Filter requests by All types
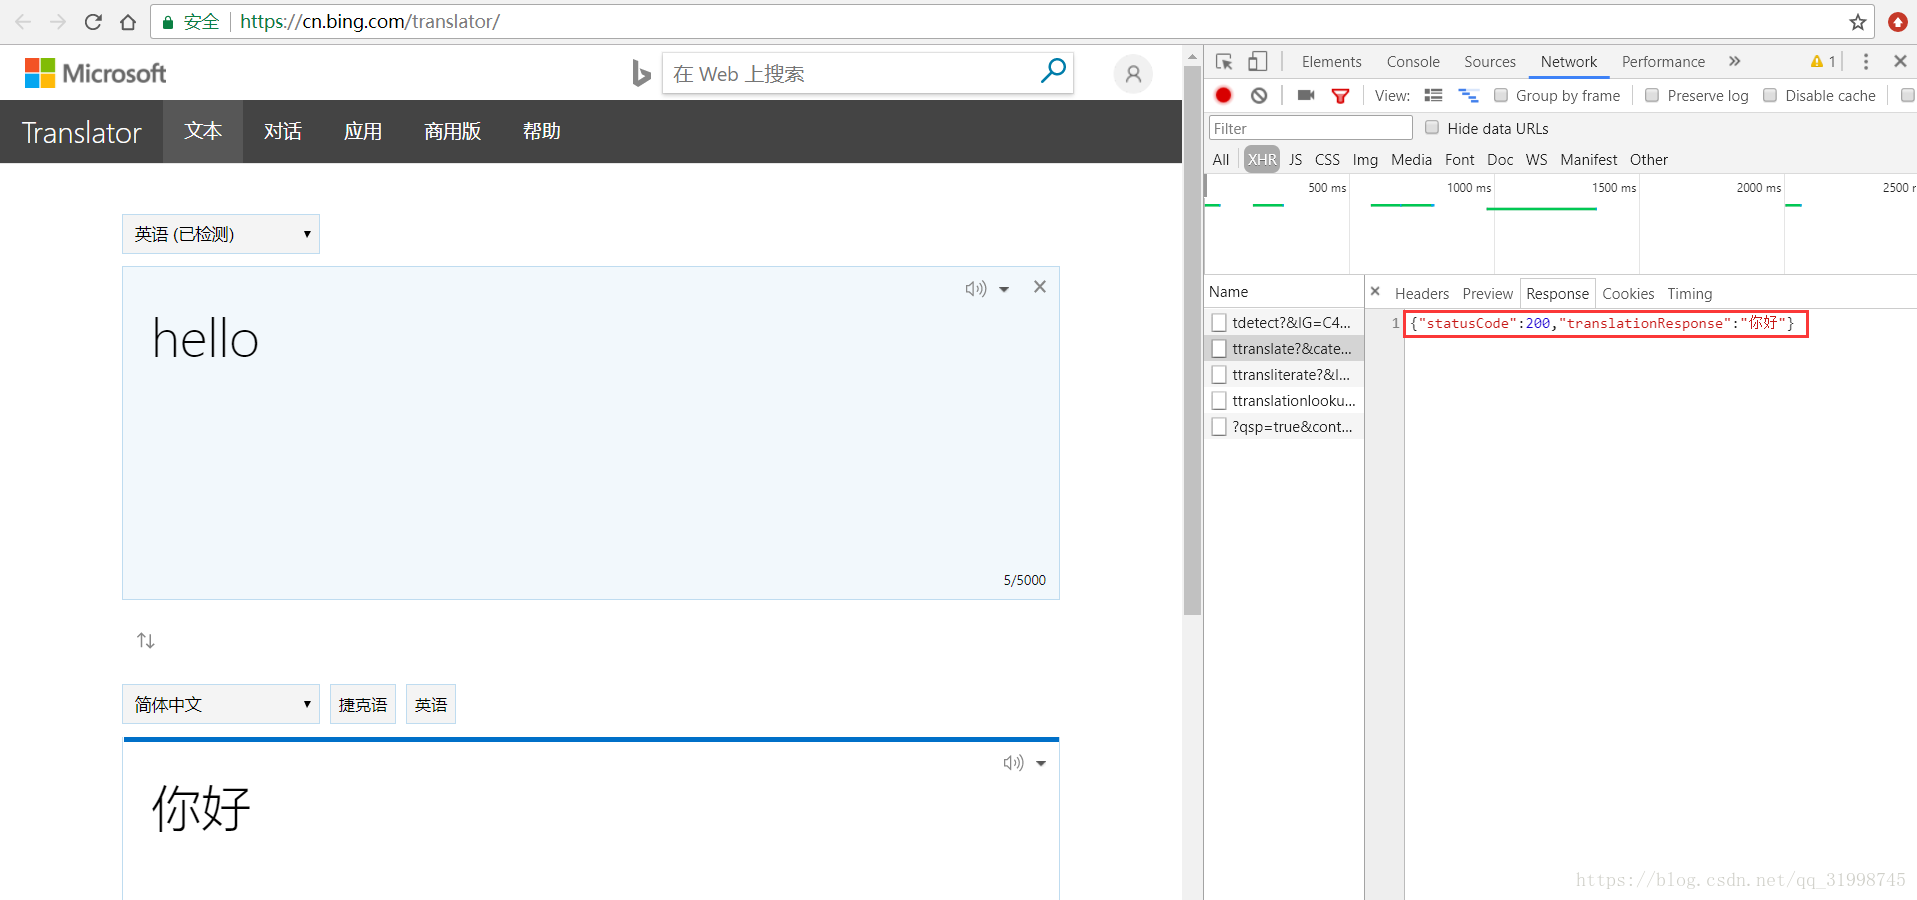 click(x=1221, y=159)
